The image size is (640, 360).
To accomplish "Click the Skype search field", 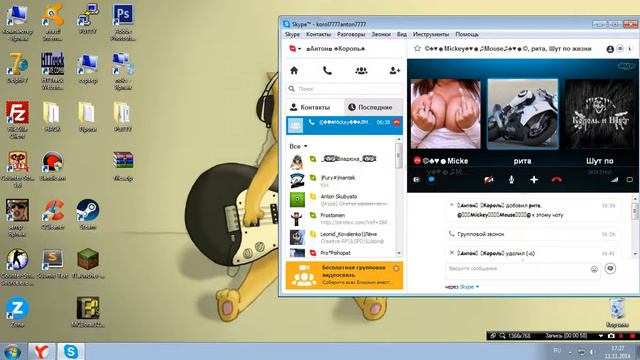I will (x=345, y=89).
